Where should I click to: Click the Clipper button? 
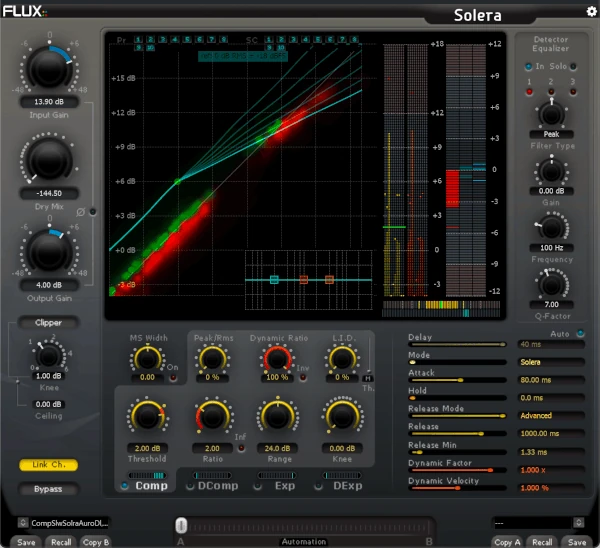point(49,323)
